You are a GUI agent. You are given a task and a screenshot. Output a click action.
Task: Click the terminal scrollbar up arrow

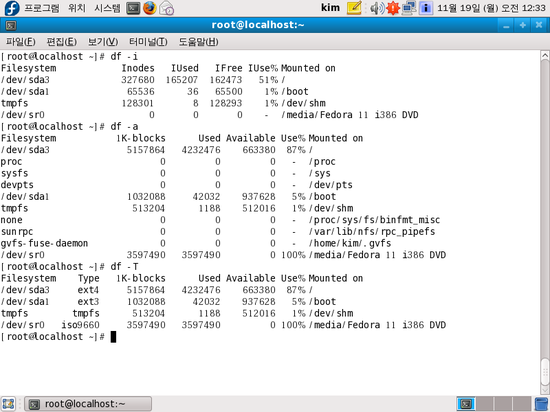[x=545, y=55]
